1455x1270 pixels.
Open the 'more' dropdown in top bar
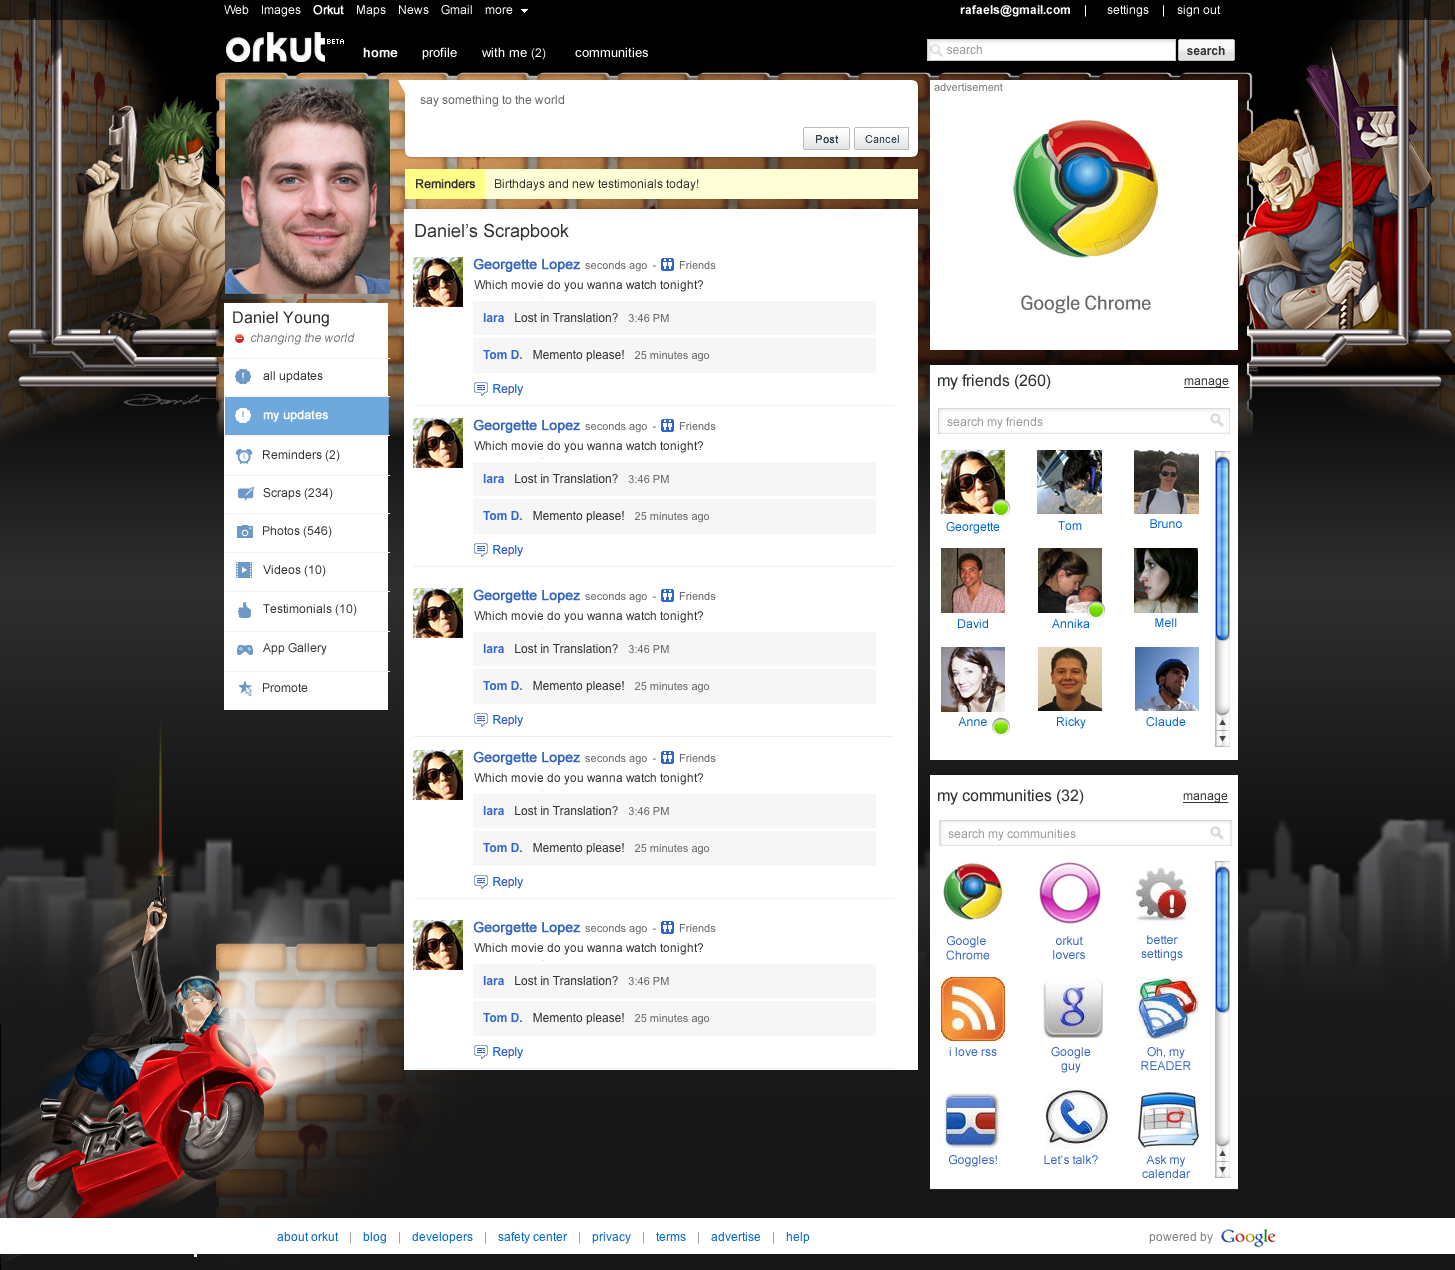point(506,10)
